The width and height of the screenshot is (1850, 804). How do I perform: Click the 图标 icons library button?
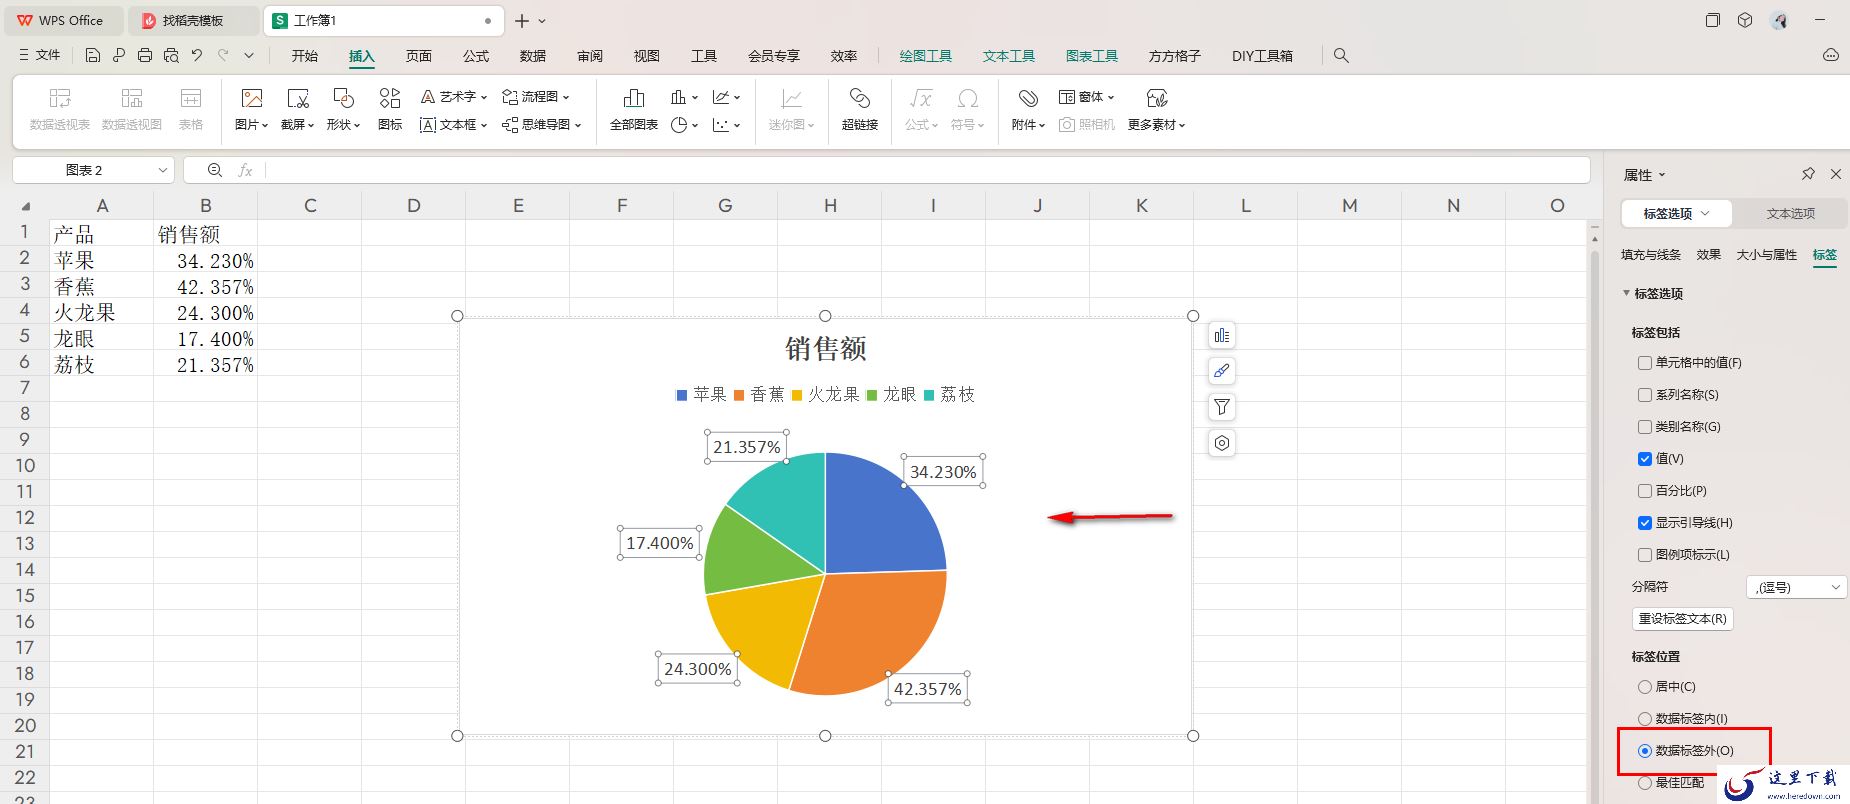[x=390, y=109]
